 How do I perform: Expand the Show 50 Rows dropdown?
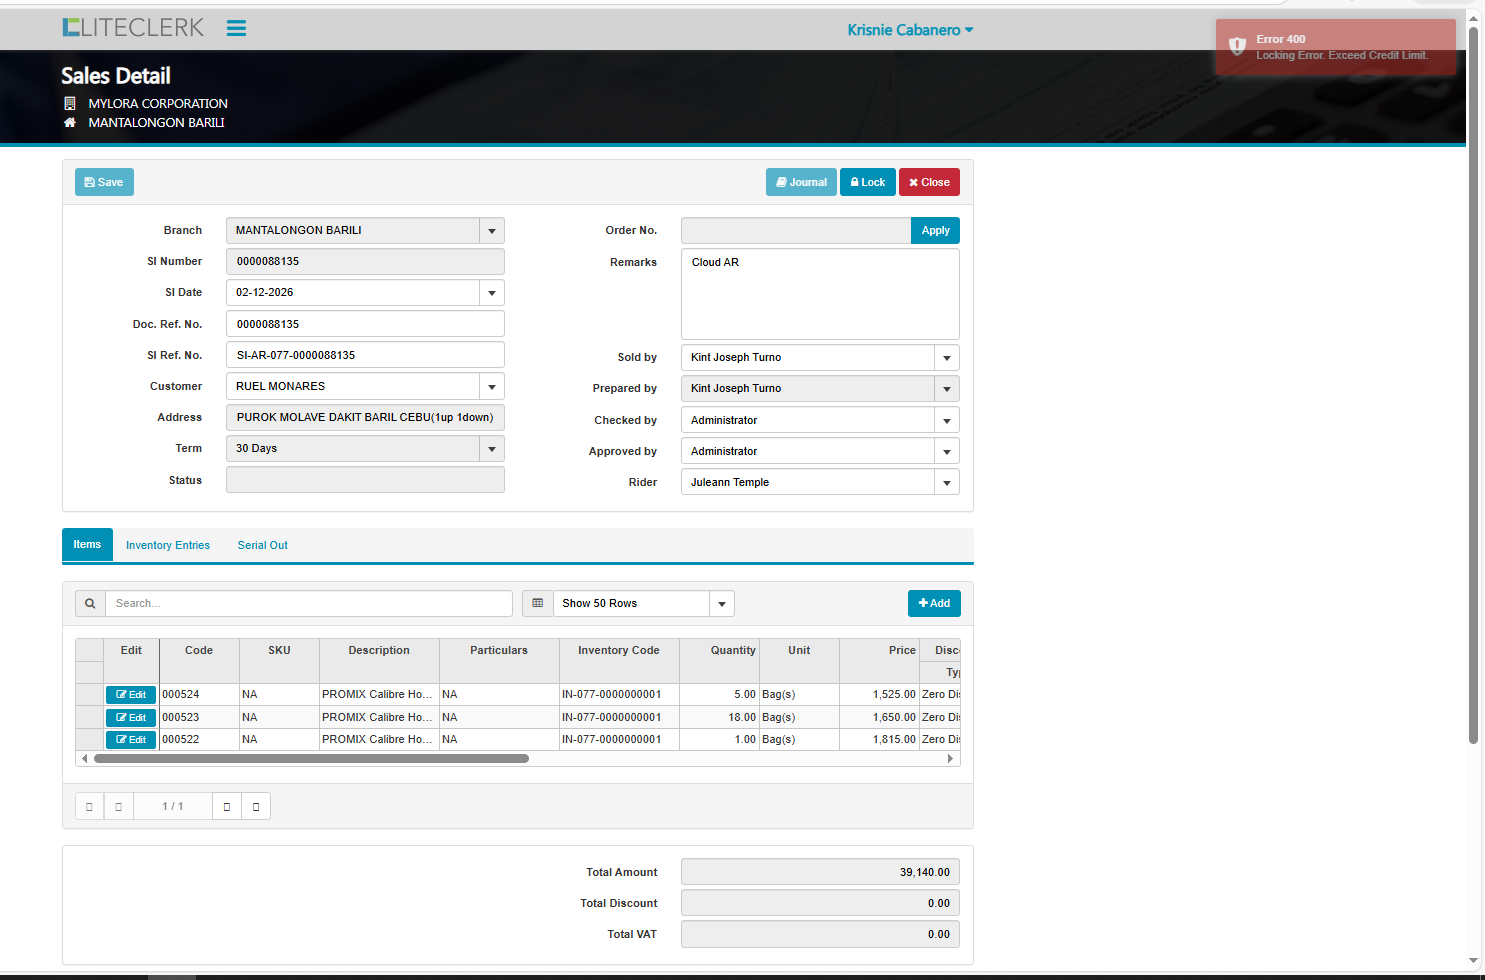(721, 604)
